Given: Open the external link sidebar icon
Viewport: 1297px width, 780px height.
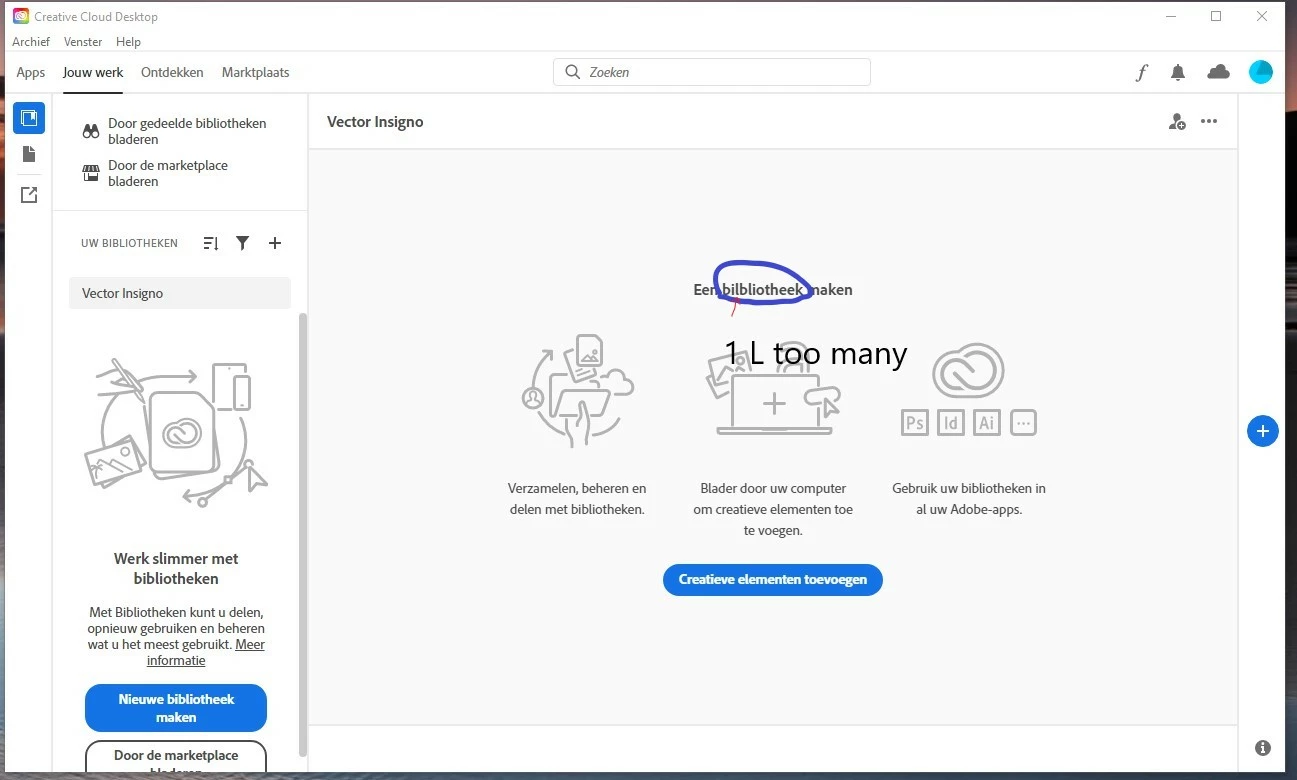Looking at the screenshot, I should point(29,195).
